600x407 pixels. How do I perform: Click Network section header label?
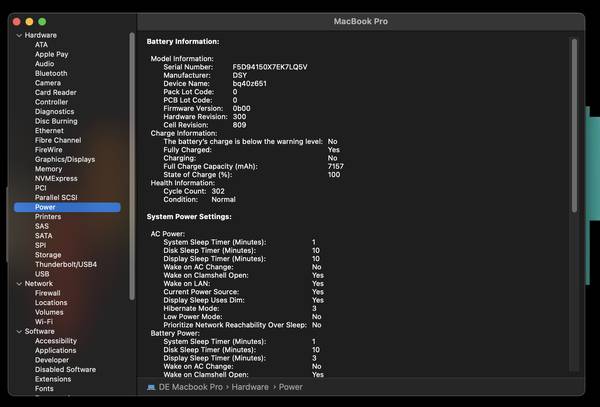[x=39, y=284]
